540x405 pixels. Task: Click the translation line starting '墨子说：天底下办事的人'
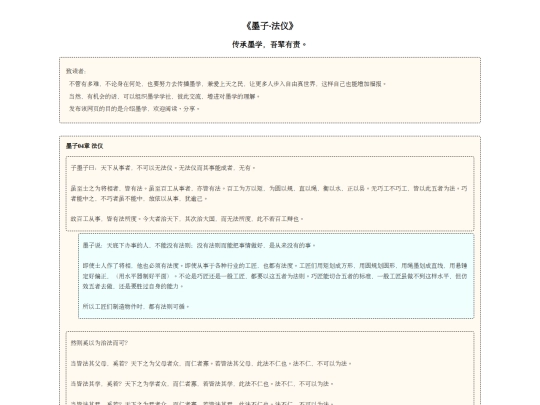coord(199,246)
